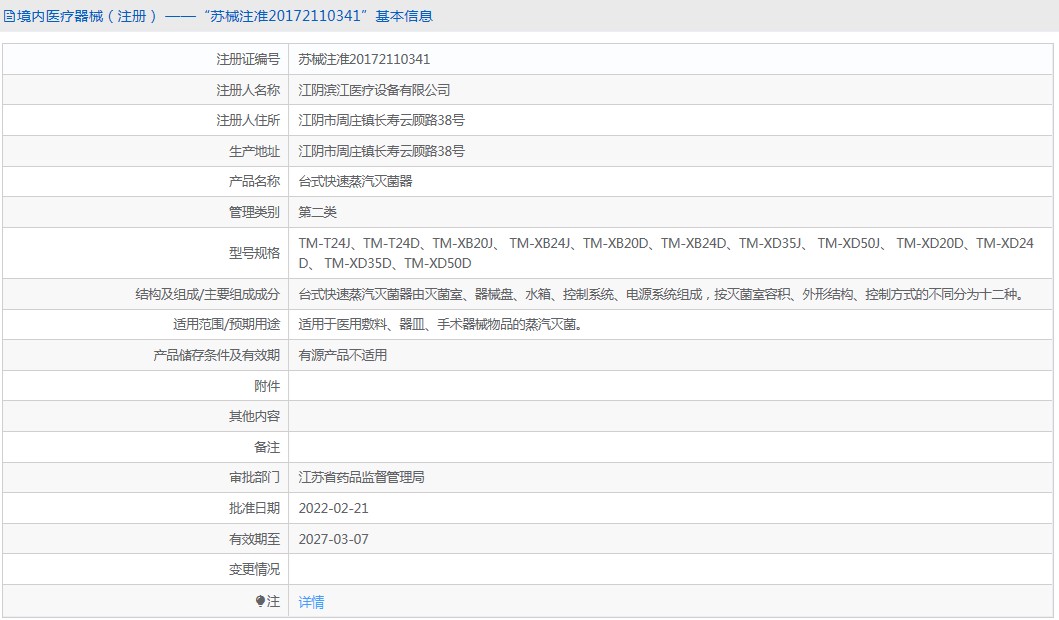Image resolution: width=1059 pixels, height=620 pixels.
Task: Click the 管理类别 row label
Action: 254,212
